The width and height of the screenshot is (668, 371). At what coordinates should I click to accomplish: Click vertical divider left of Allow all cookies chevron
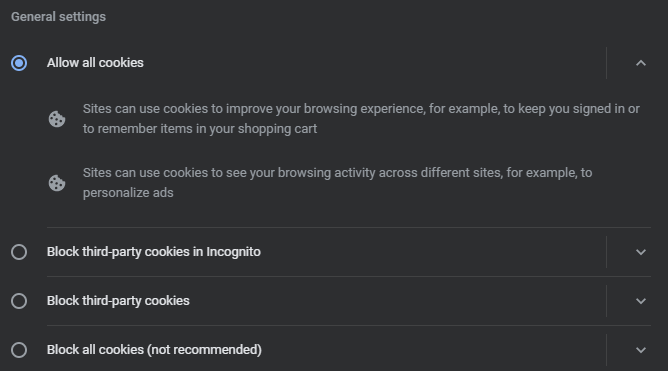tap(606, 63)
